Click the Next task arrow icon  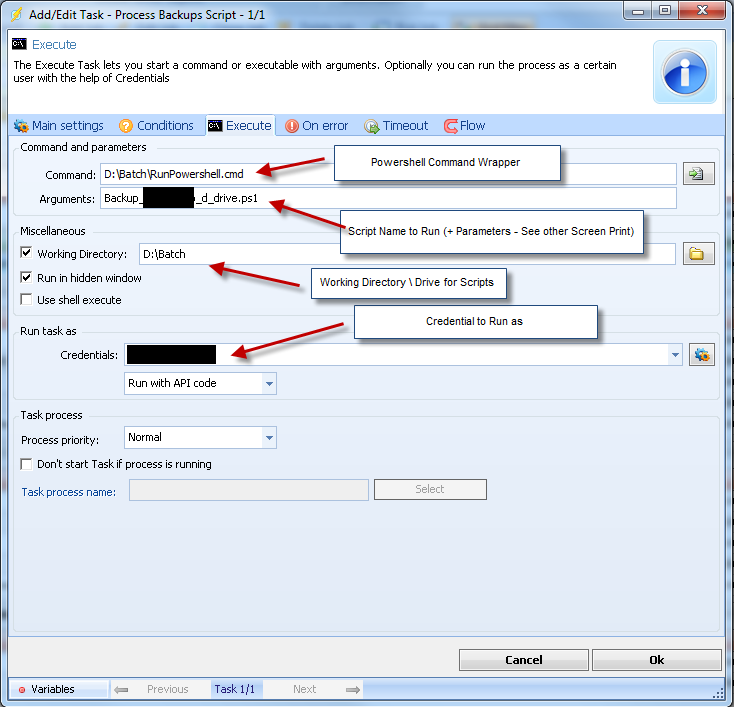[352, 689]
